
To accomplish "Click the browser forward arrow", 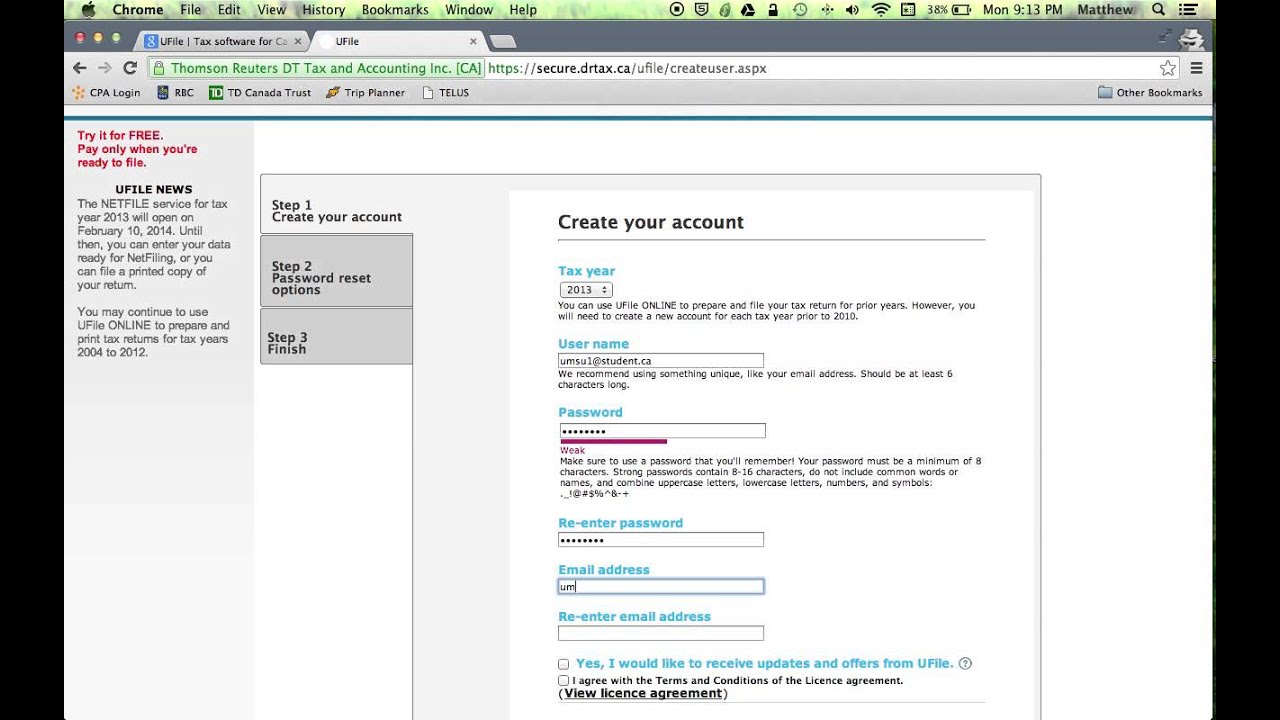I will click(104, 68).
